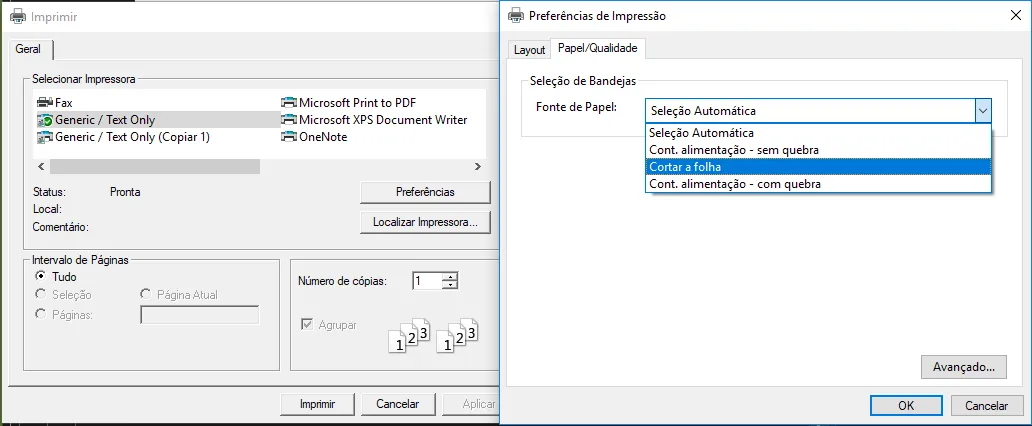The image size is (1032, 426).
Task: Choose Cortar a folha from list
Action: [818, 167]
